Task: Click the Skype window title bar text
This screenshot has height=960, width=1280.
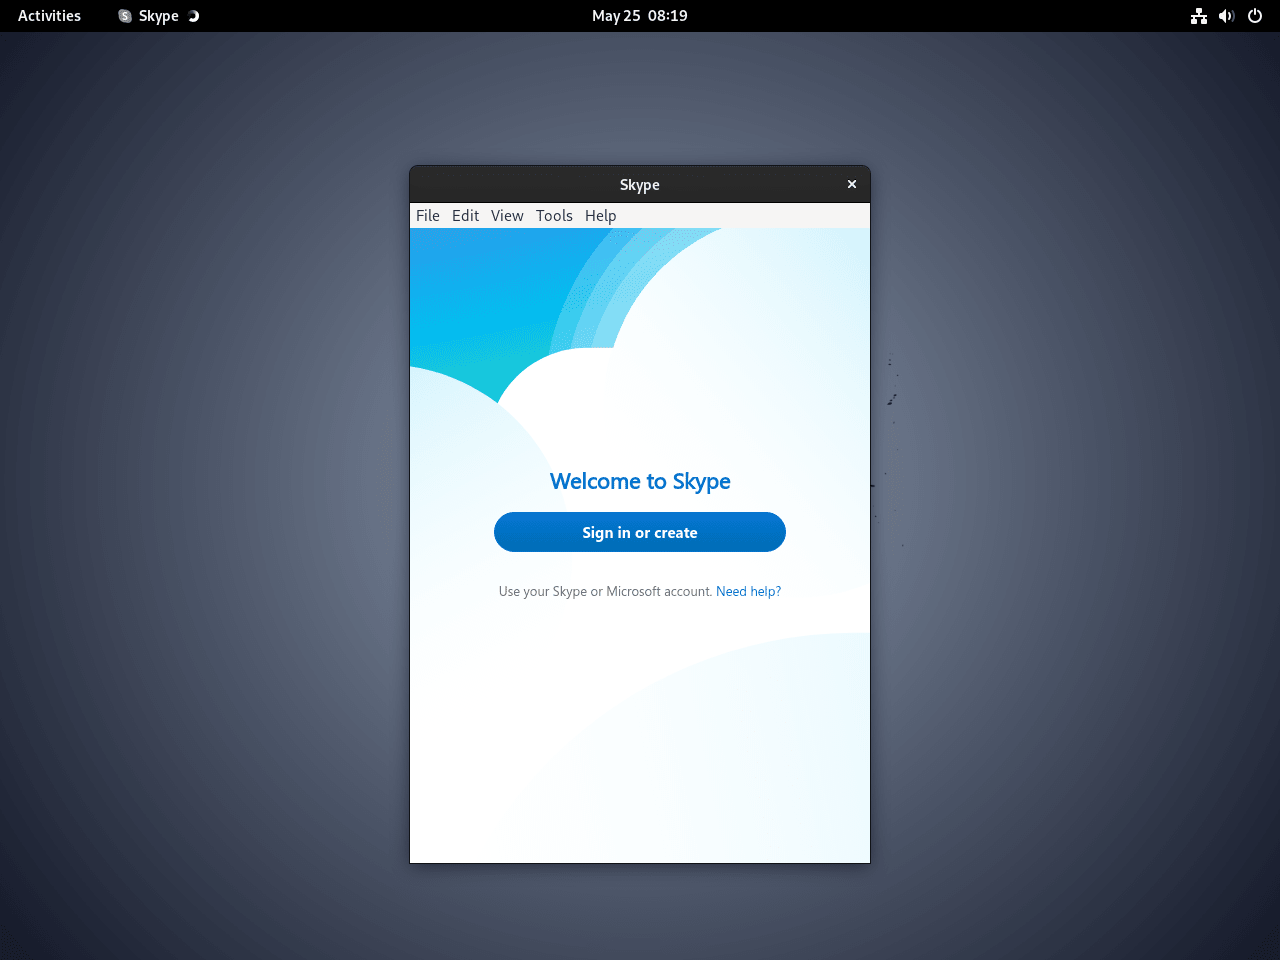Action: click(x=640, y=185)
